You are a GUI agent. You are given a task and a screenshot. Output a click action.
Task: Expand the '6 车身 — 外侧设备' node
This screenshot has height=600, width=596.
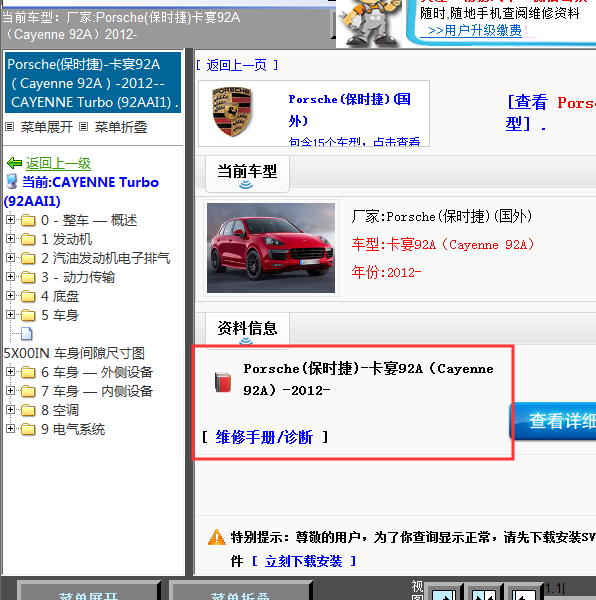coord(10,372)
